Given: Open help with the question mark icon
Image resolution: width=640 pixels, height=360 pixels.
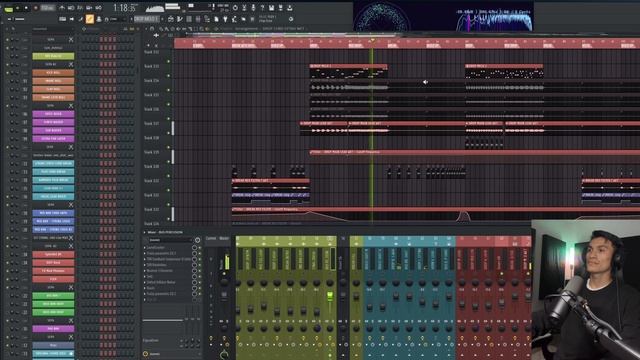Looking at the screenshot, I should (262, 8).
